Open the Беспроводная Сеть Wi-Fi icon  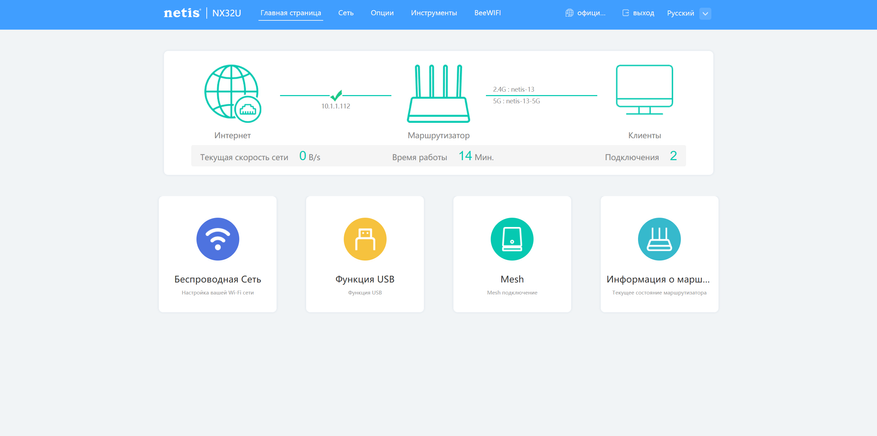(x=218, y=239)
